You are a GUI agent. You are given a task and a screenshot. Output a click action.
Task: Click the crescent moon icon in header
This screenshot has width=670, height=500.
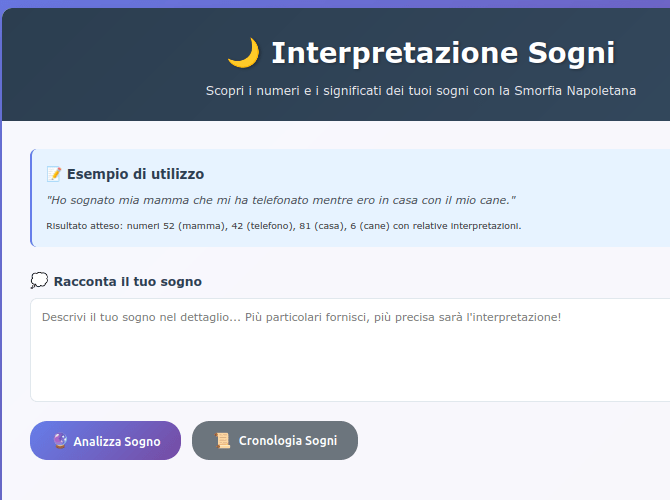244,53
